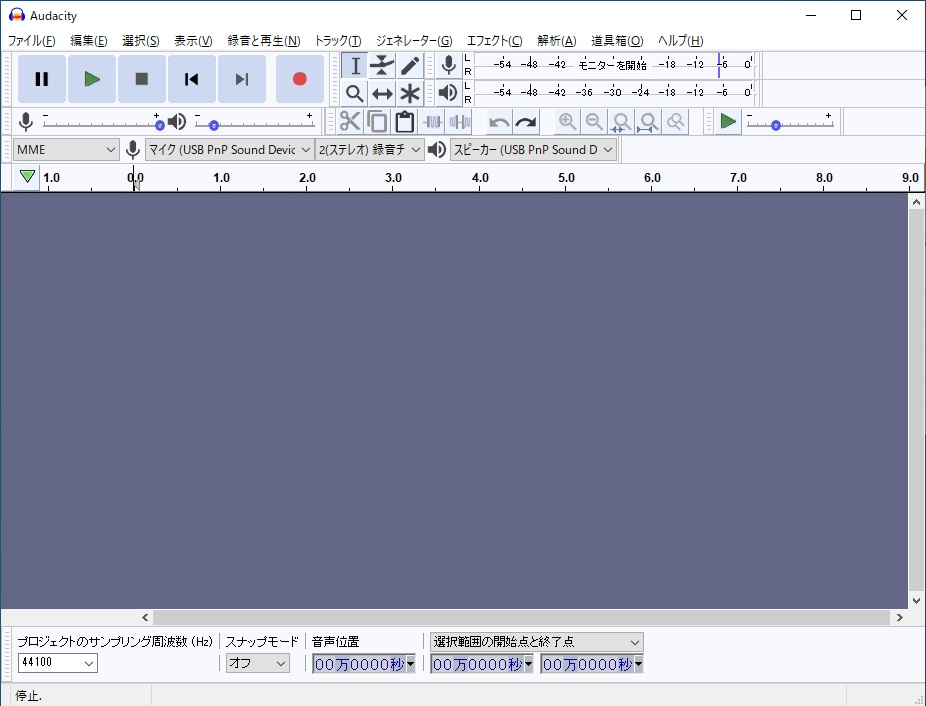Viewport: 926px width, 706px height.
Task: Open the 編集(E) menu
Action: point(89,41)
